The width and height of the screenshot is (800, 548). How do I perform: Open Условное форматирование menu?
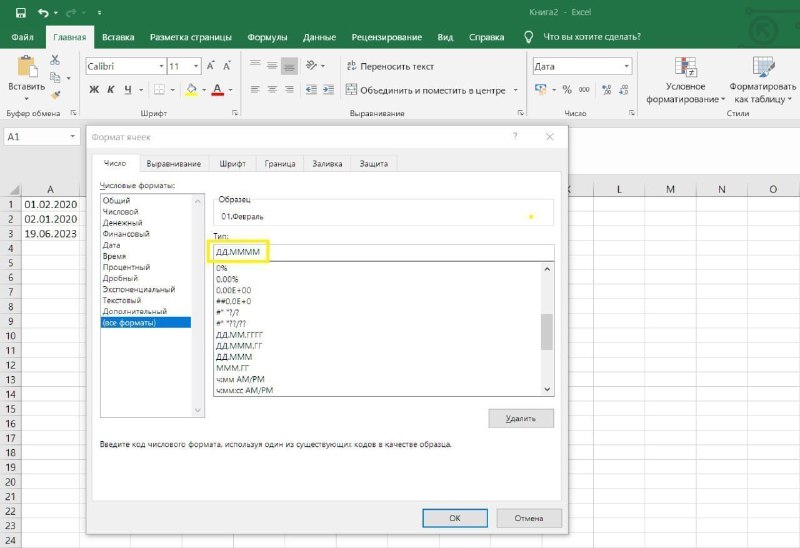685,80
